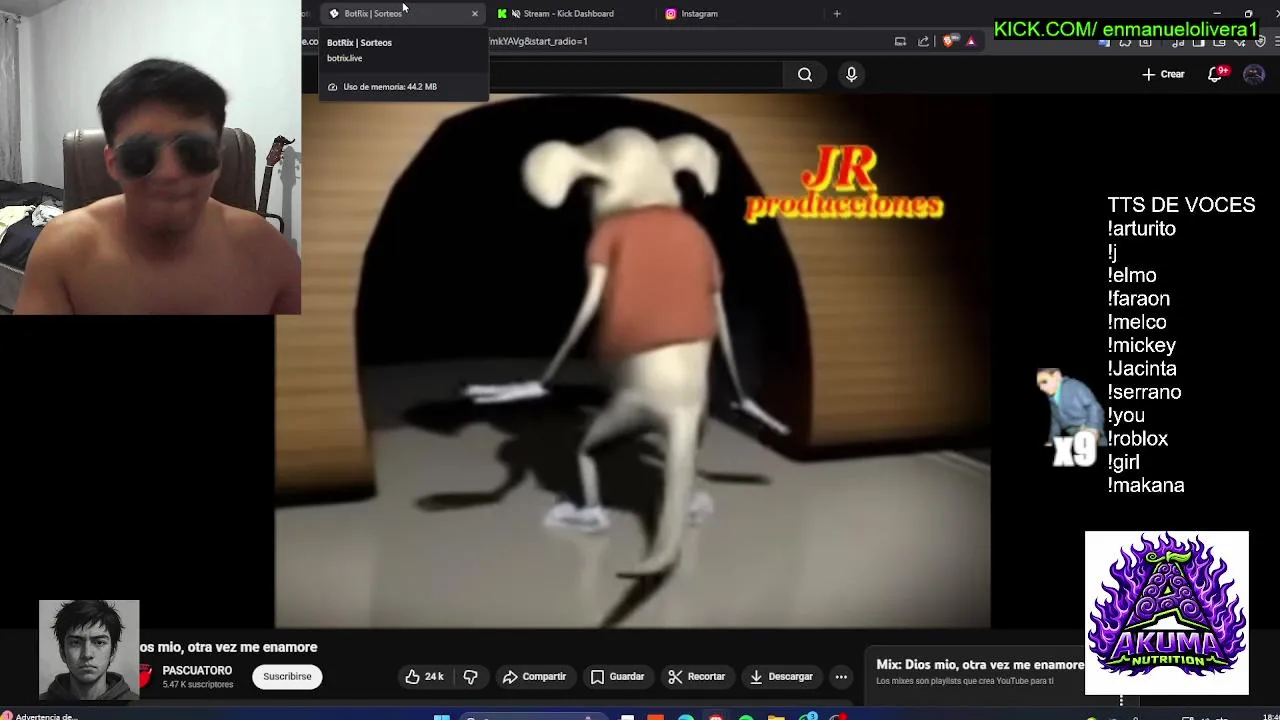Click the playing video frame

point(632,361)
